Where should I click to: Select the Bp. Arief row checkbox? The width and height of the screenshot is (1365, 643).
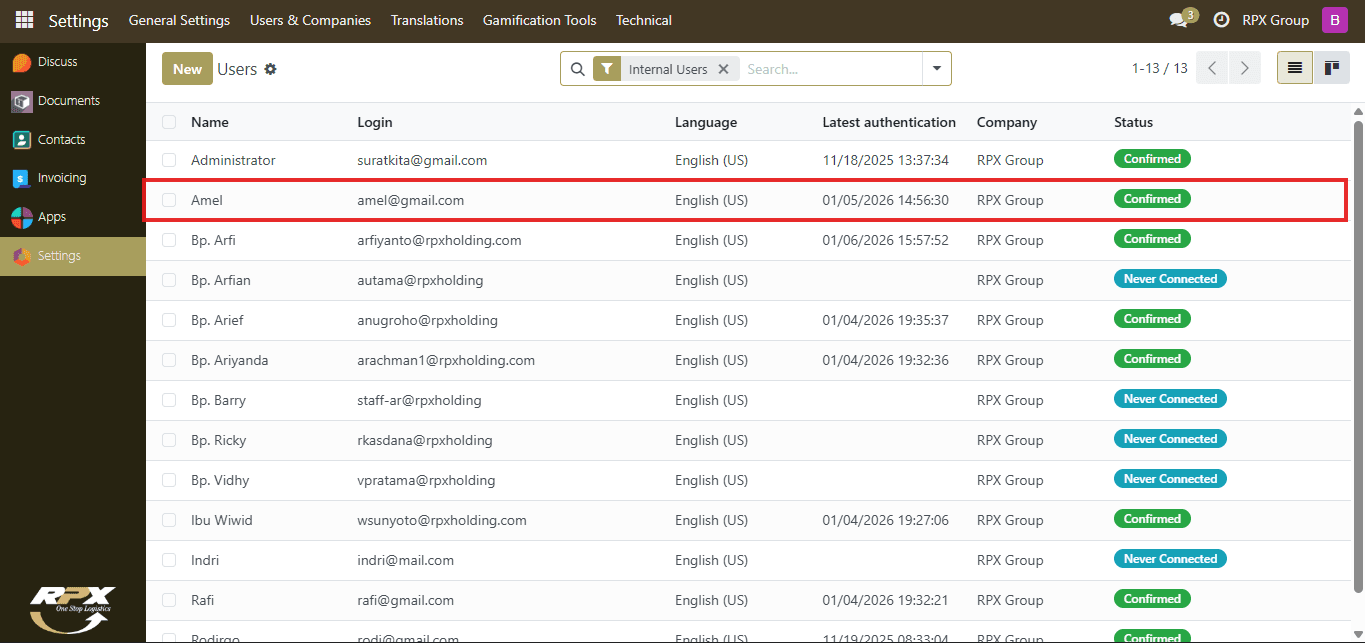coord(169,320)
